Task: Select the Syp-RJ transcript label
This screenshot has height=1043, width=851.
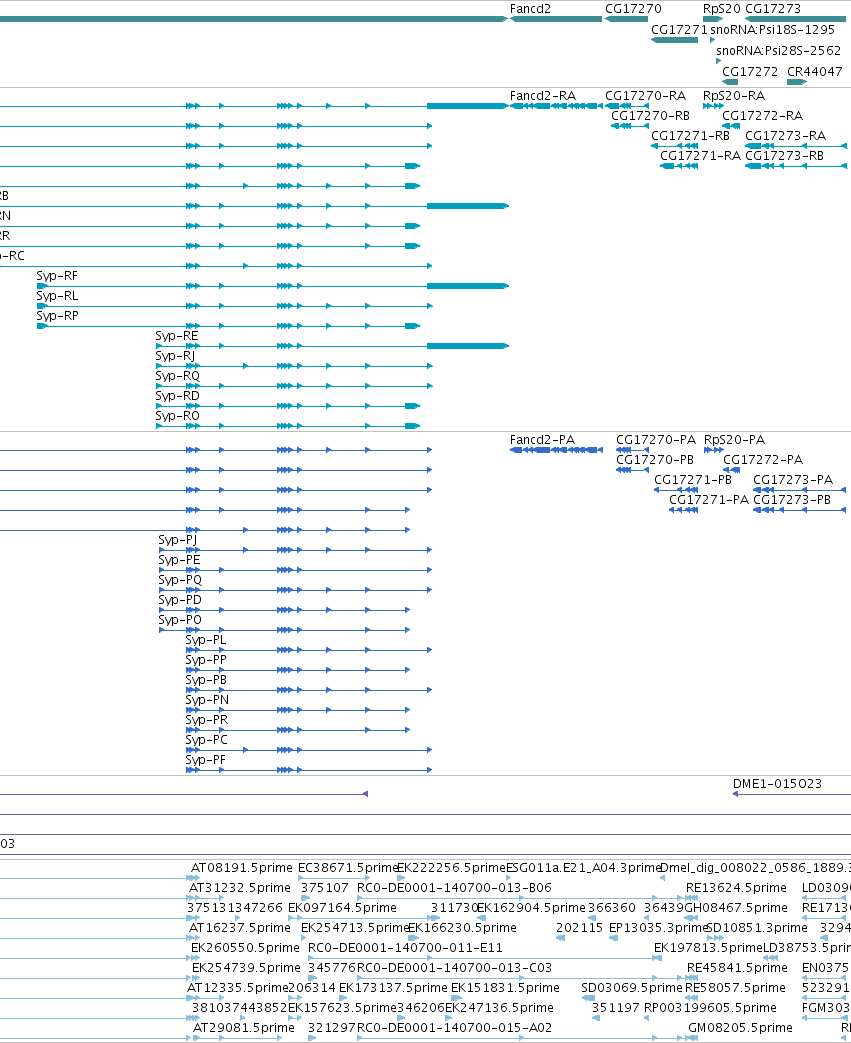Action: click(x=175, y=356)
